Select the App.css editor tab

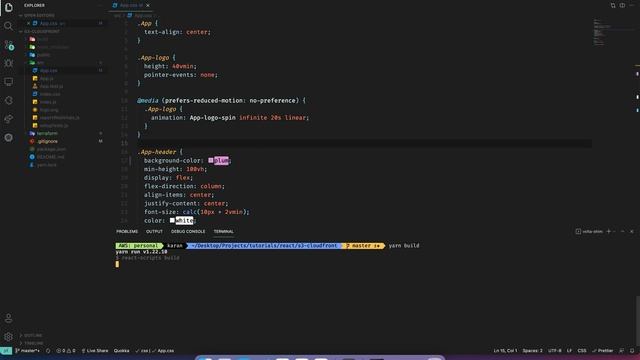click(x=131, y=5)
